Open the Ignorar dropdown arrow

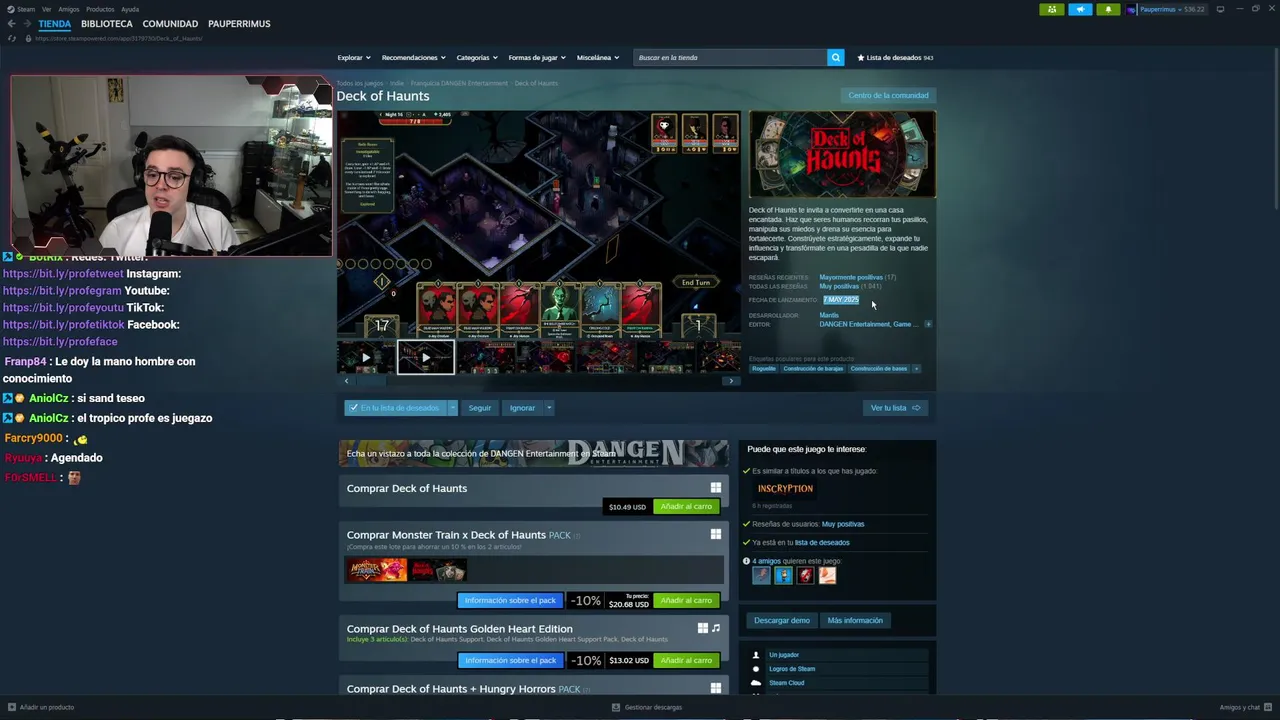coord(548,408)
